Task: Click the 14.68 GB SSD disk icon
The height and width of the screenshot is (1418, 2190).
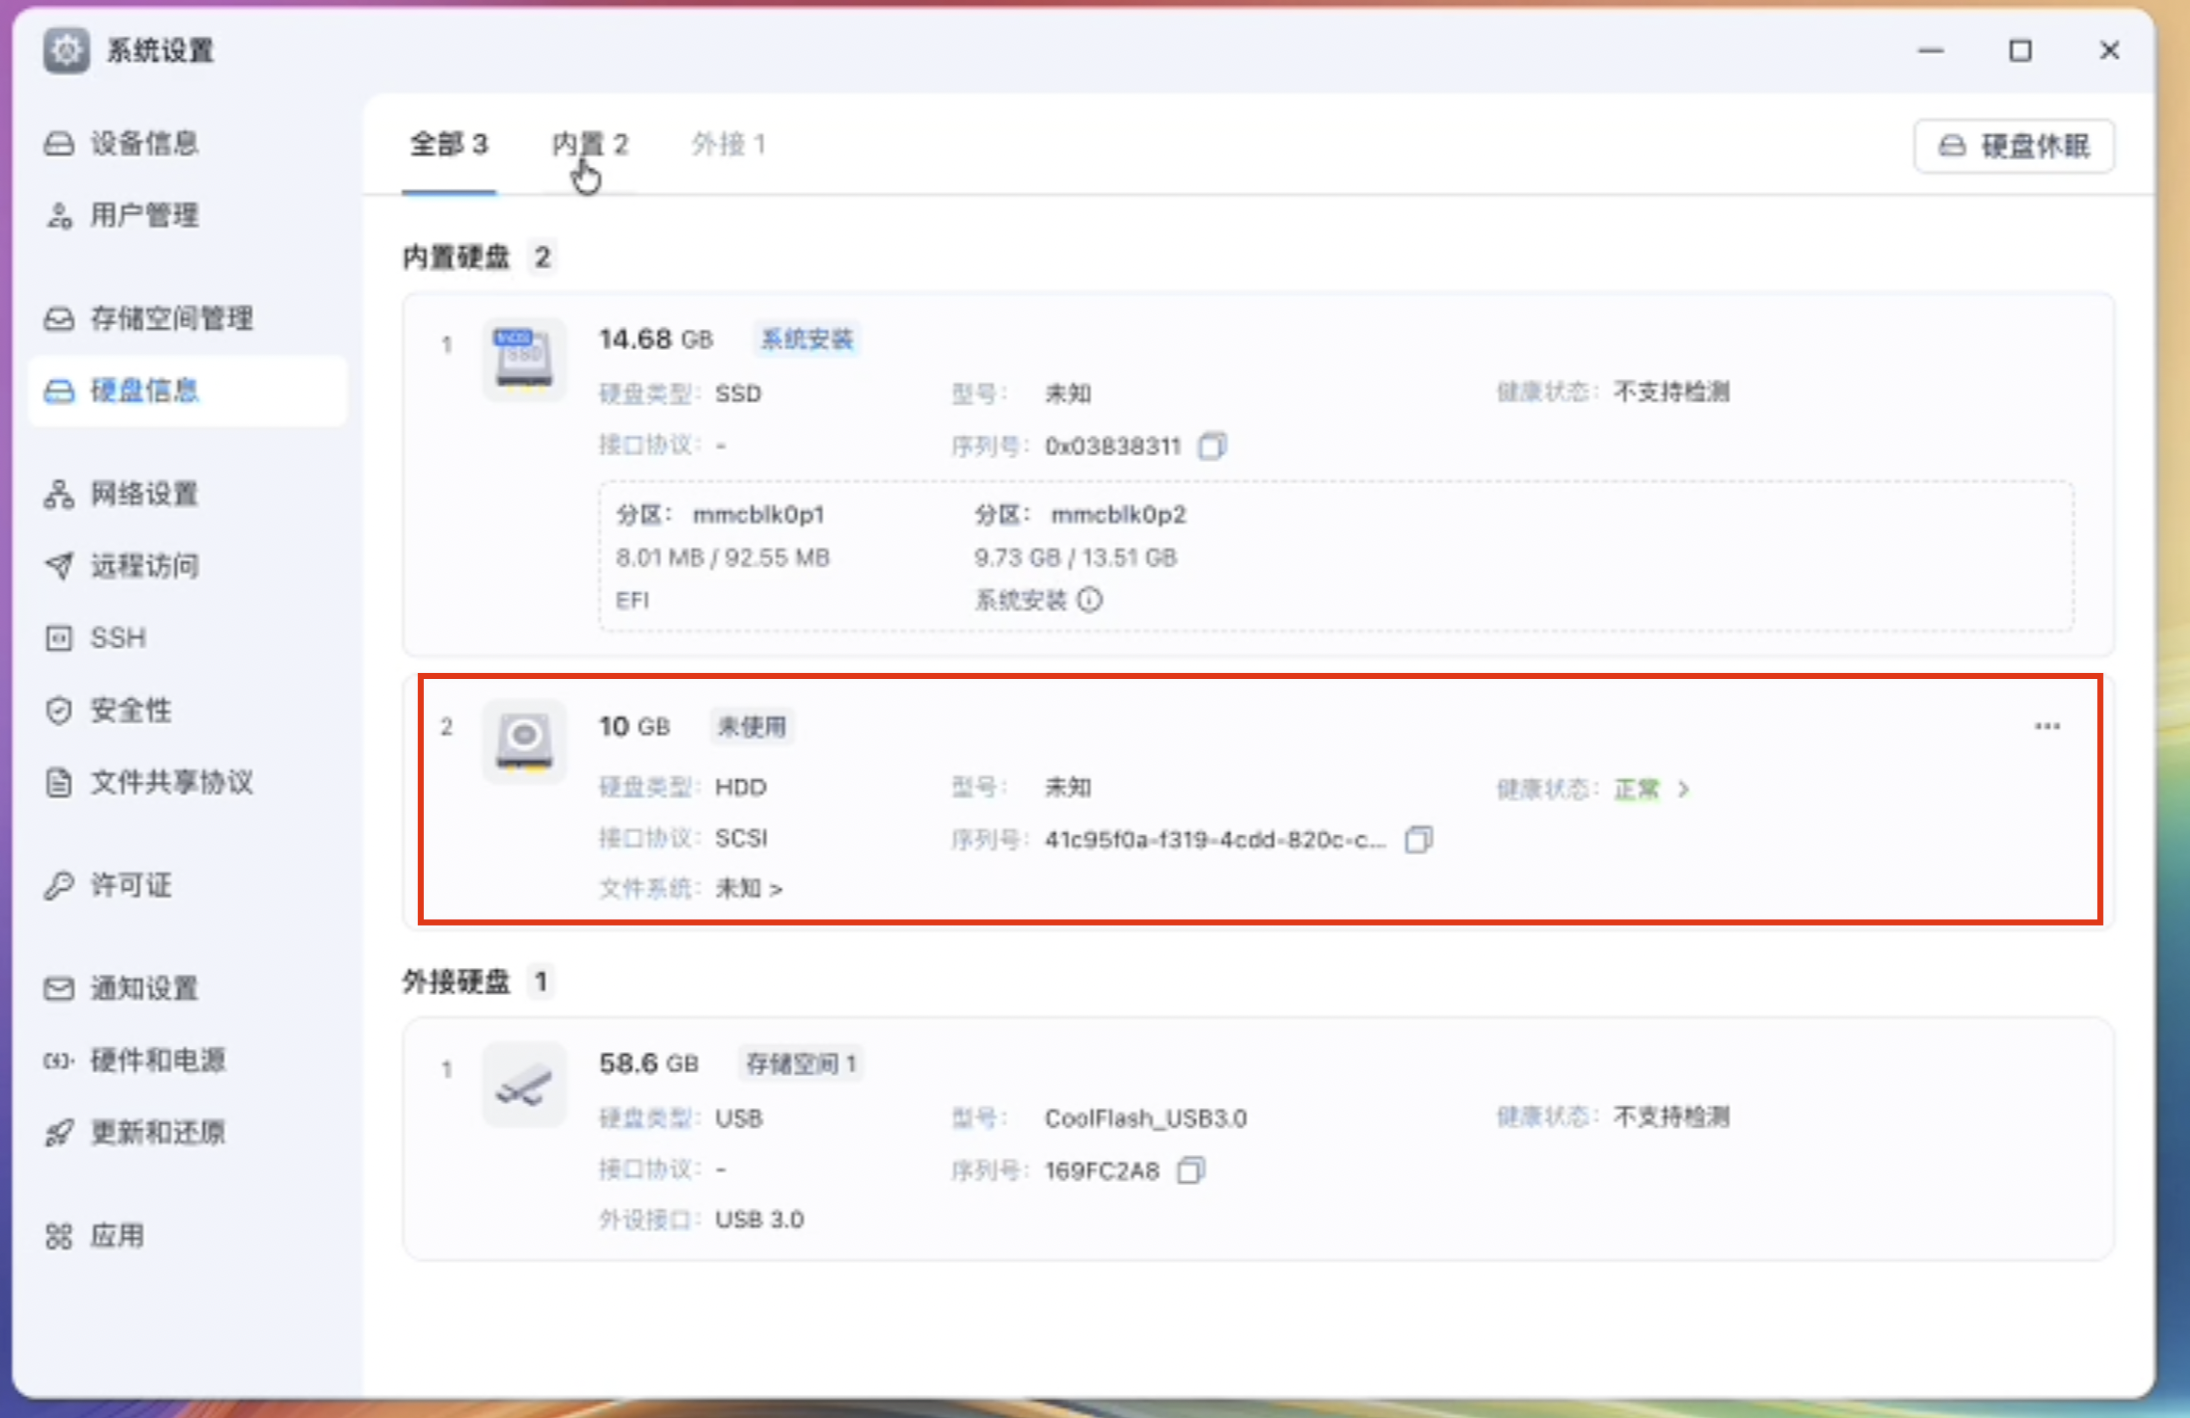Action: click(524, 359)
